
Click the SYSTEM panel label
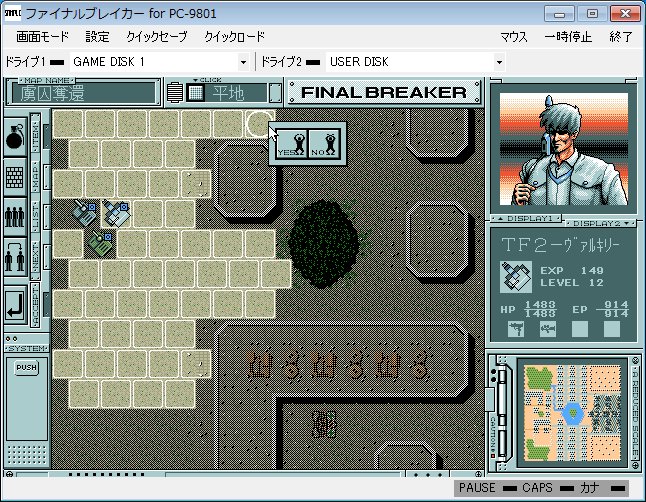point(27,349)
